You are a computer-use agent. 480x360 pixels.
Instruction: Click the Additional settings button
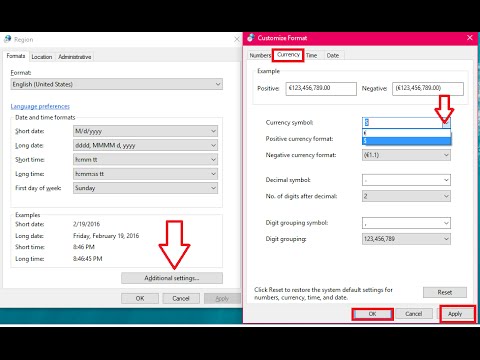(172, 278)
